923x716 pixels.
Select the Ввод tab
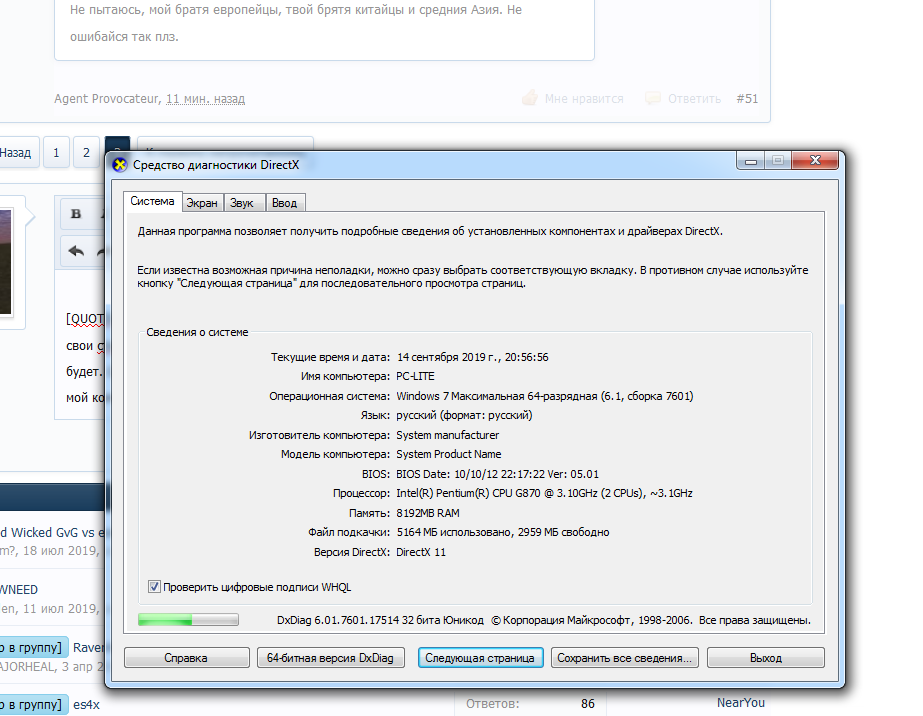click(284, 203)
